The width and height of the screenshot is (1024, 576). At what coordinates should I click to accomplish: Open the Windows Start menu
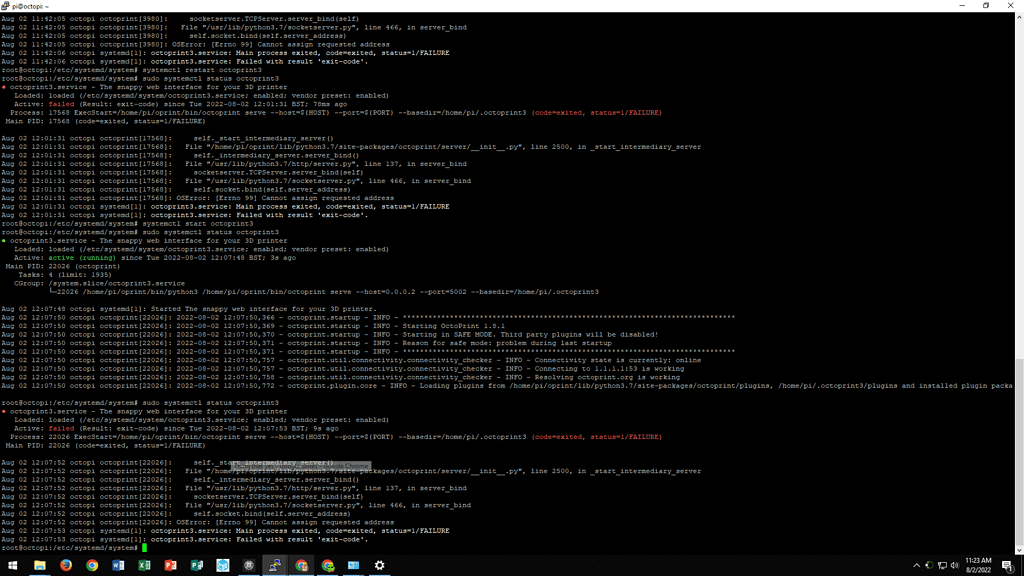click(13, 565)
